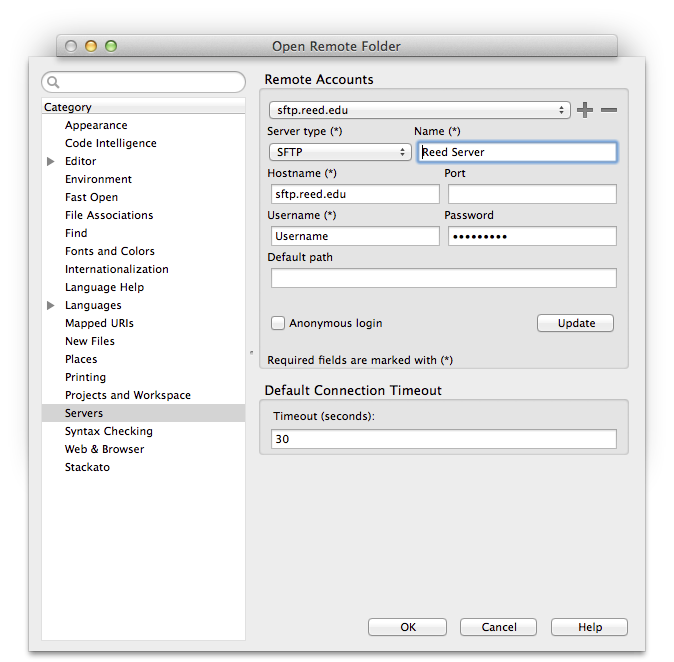Expand the Editor category
The image size is (674, 662).
(51, 161)
